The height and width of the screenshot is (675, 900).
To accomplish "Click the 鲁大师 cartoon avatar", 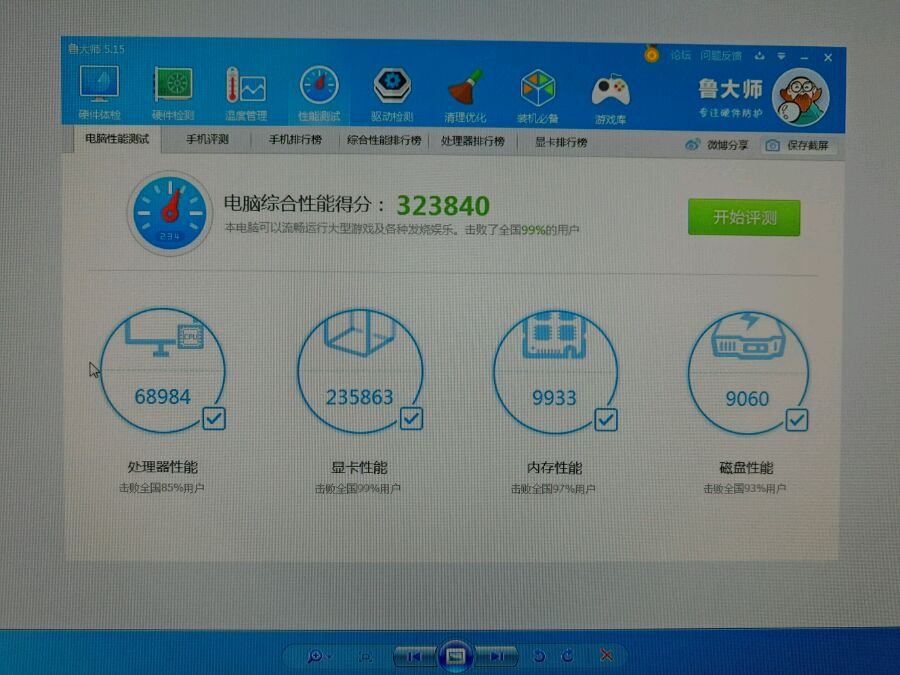I will (x=801, y=98).
